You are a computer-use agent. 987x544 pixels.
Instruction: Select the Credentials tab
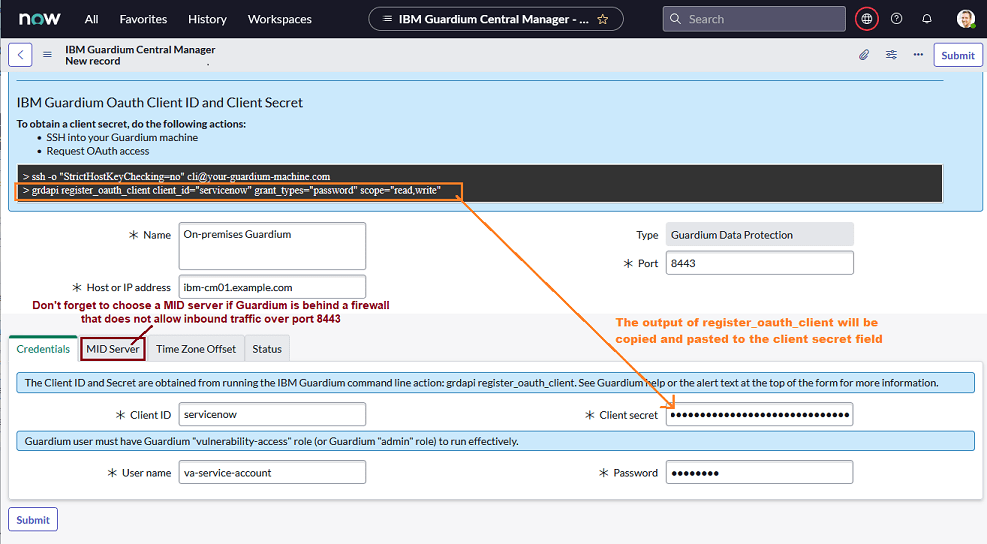click(x=43, y=349)
